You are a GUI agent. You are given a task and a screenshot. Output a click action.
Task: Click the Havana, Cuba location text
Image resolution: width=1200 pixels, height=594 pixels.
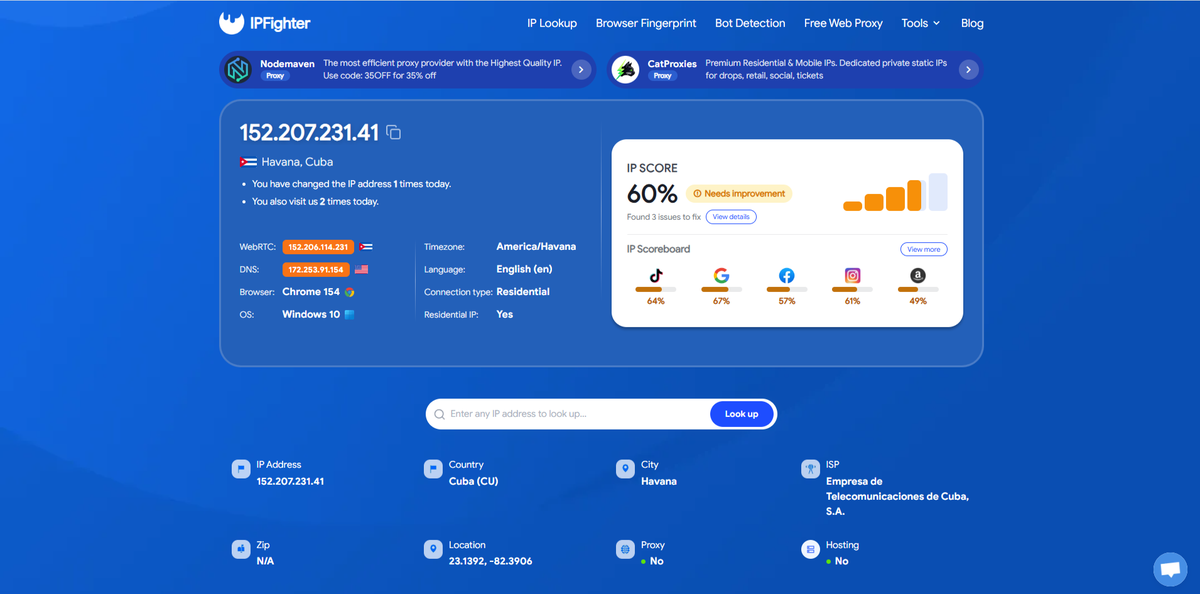(297, 162)
